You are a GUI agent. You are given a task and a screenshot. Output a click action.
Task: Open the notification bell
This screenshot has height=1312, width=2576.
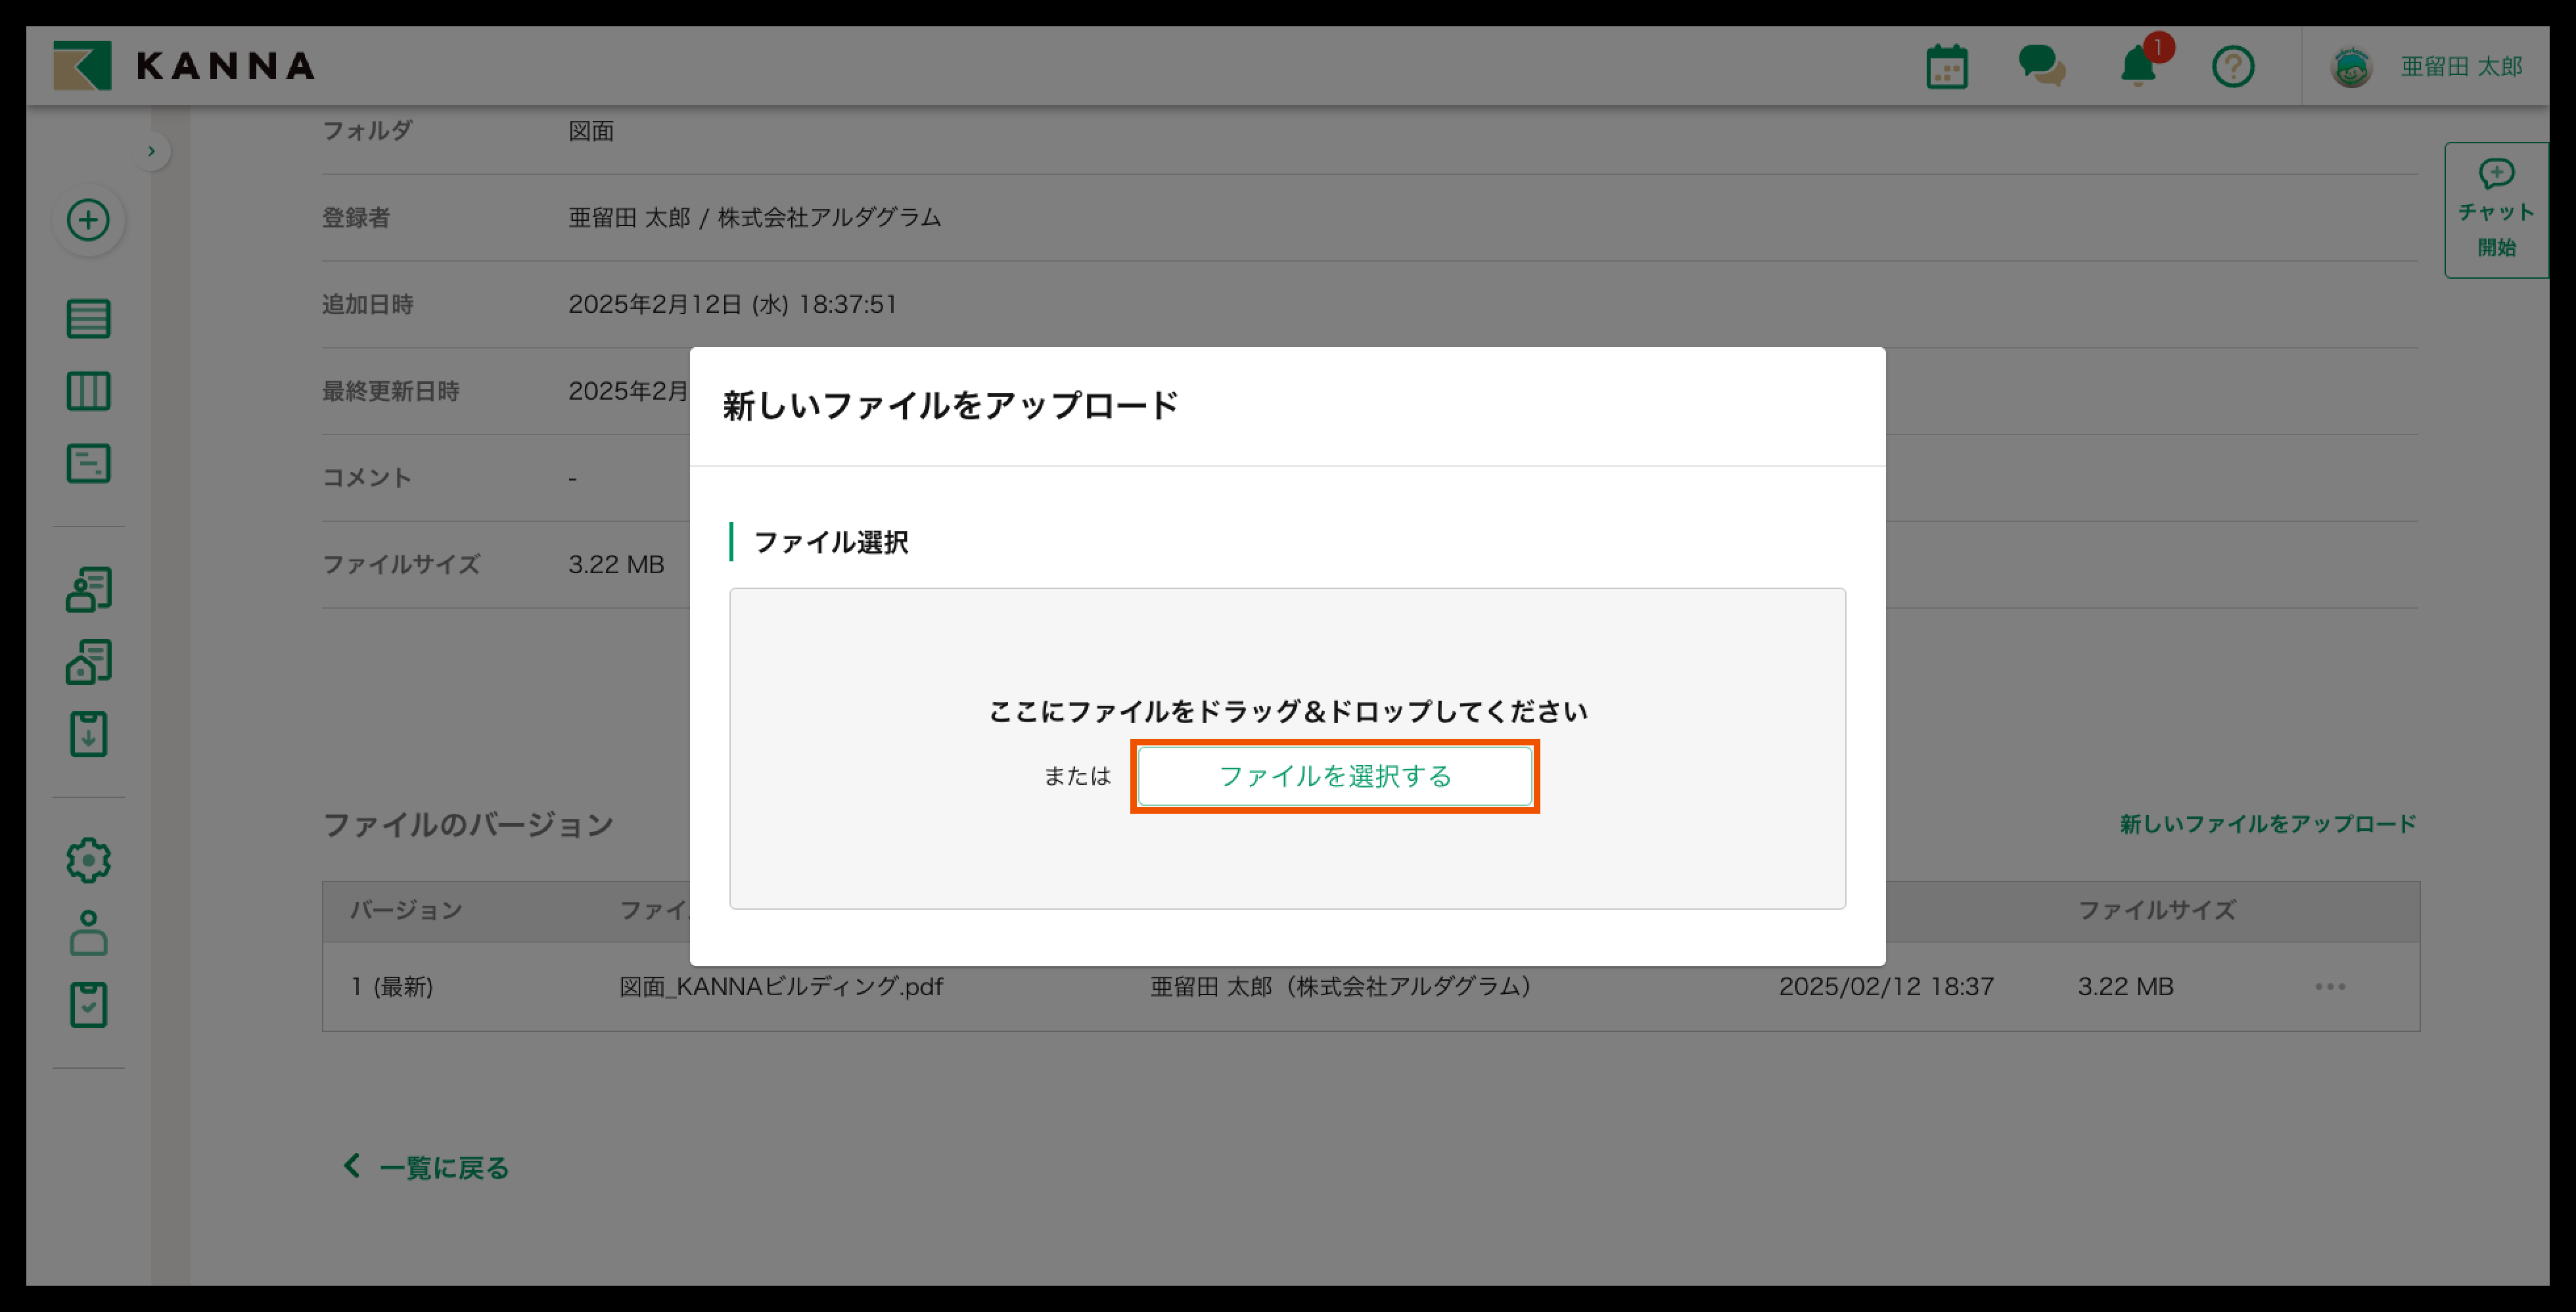tap(2138, 67)
